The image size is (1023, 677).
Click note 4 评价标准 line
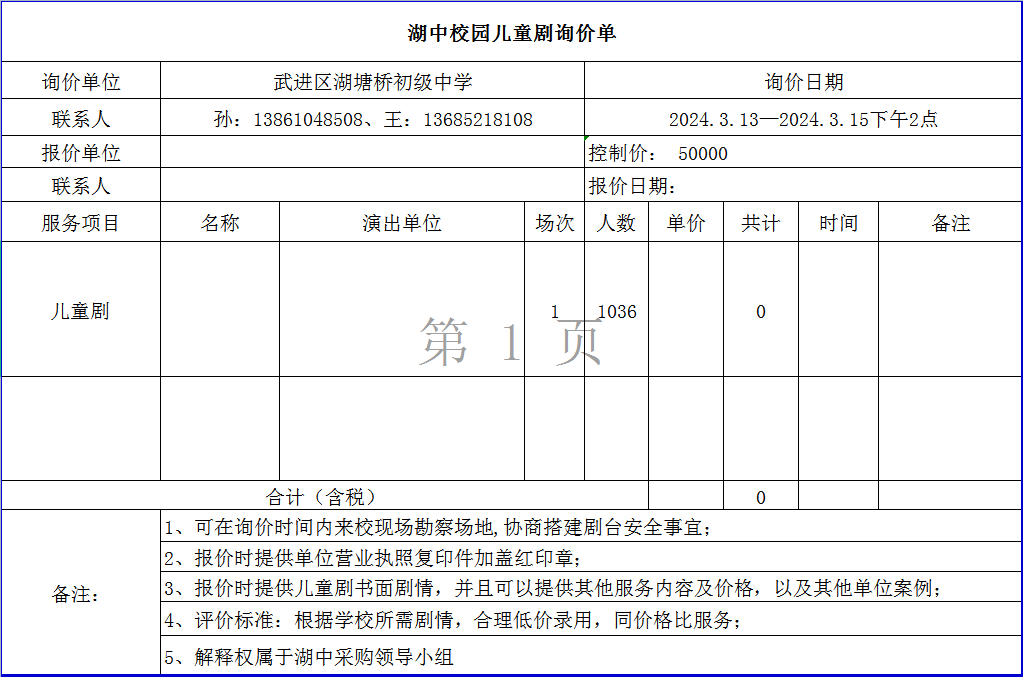coord(591,618)
